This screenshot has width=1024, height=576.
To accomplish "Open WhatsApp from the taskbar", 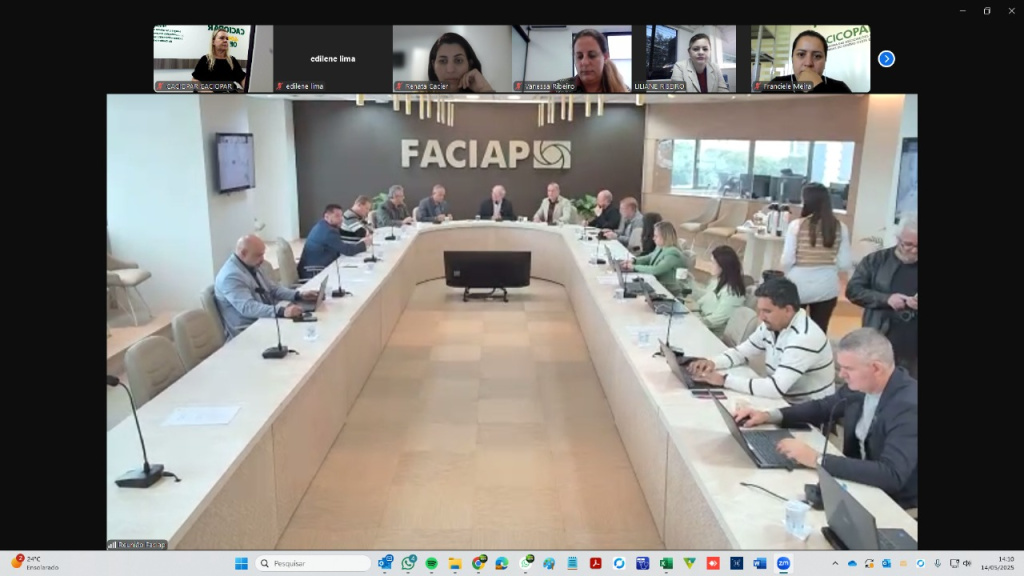I will pos(408,561).
